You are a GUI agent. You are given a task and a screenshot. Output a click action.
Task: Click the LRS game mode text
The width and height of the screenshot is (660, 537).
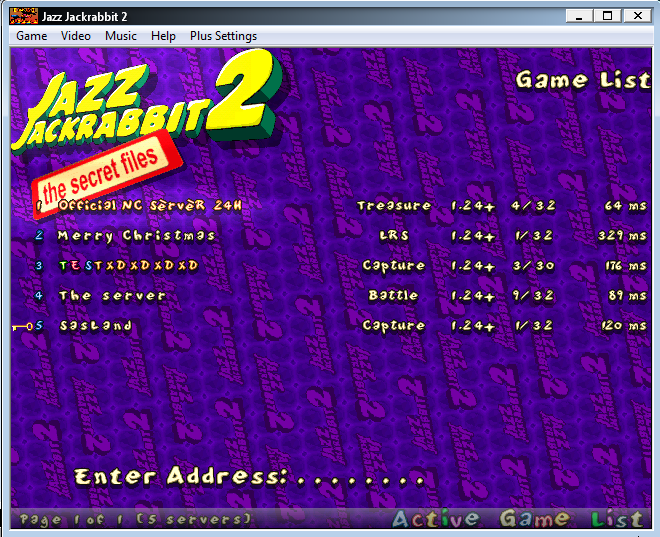(394, 236)
